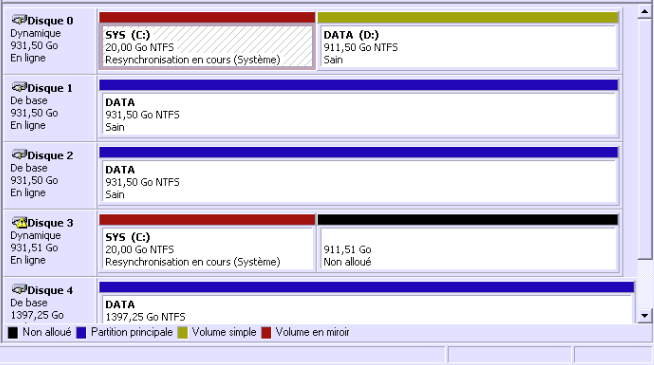654x365 pixels.
Task: Click the Disque 2 label
Action: tap(50, 155)
